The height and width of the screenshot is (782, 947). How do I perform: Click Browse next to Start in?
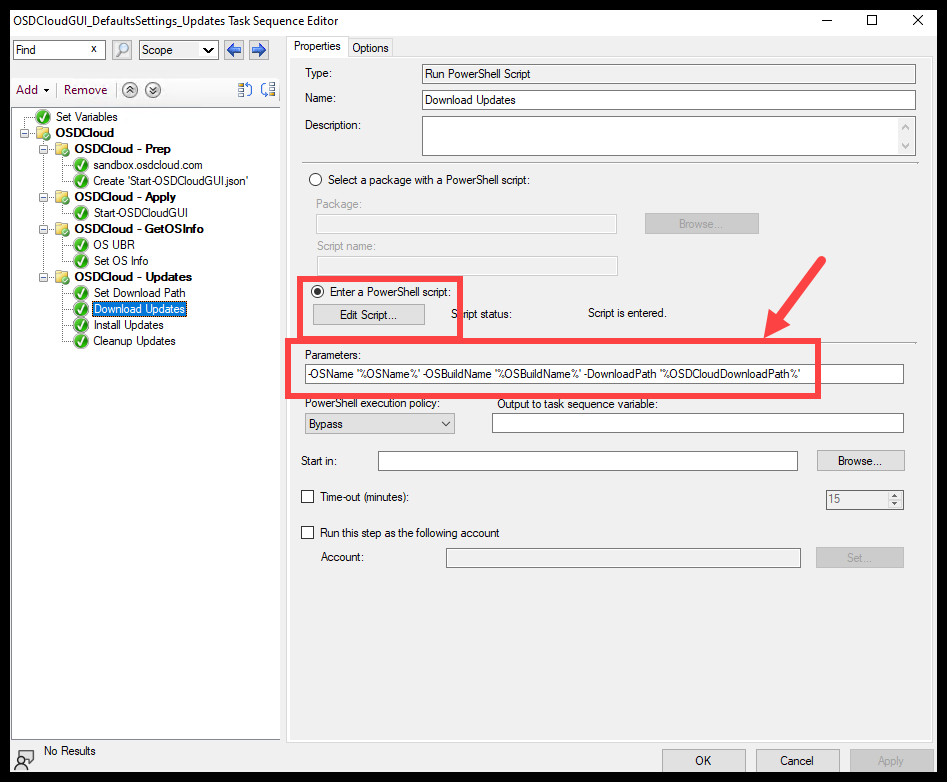click(x=860, y=460)
